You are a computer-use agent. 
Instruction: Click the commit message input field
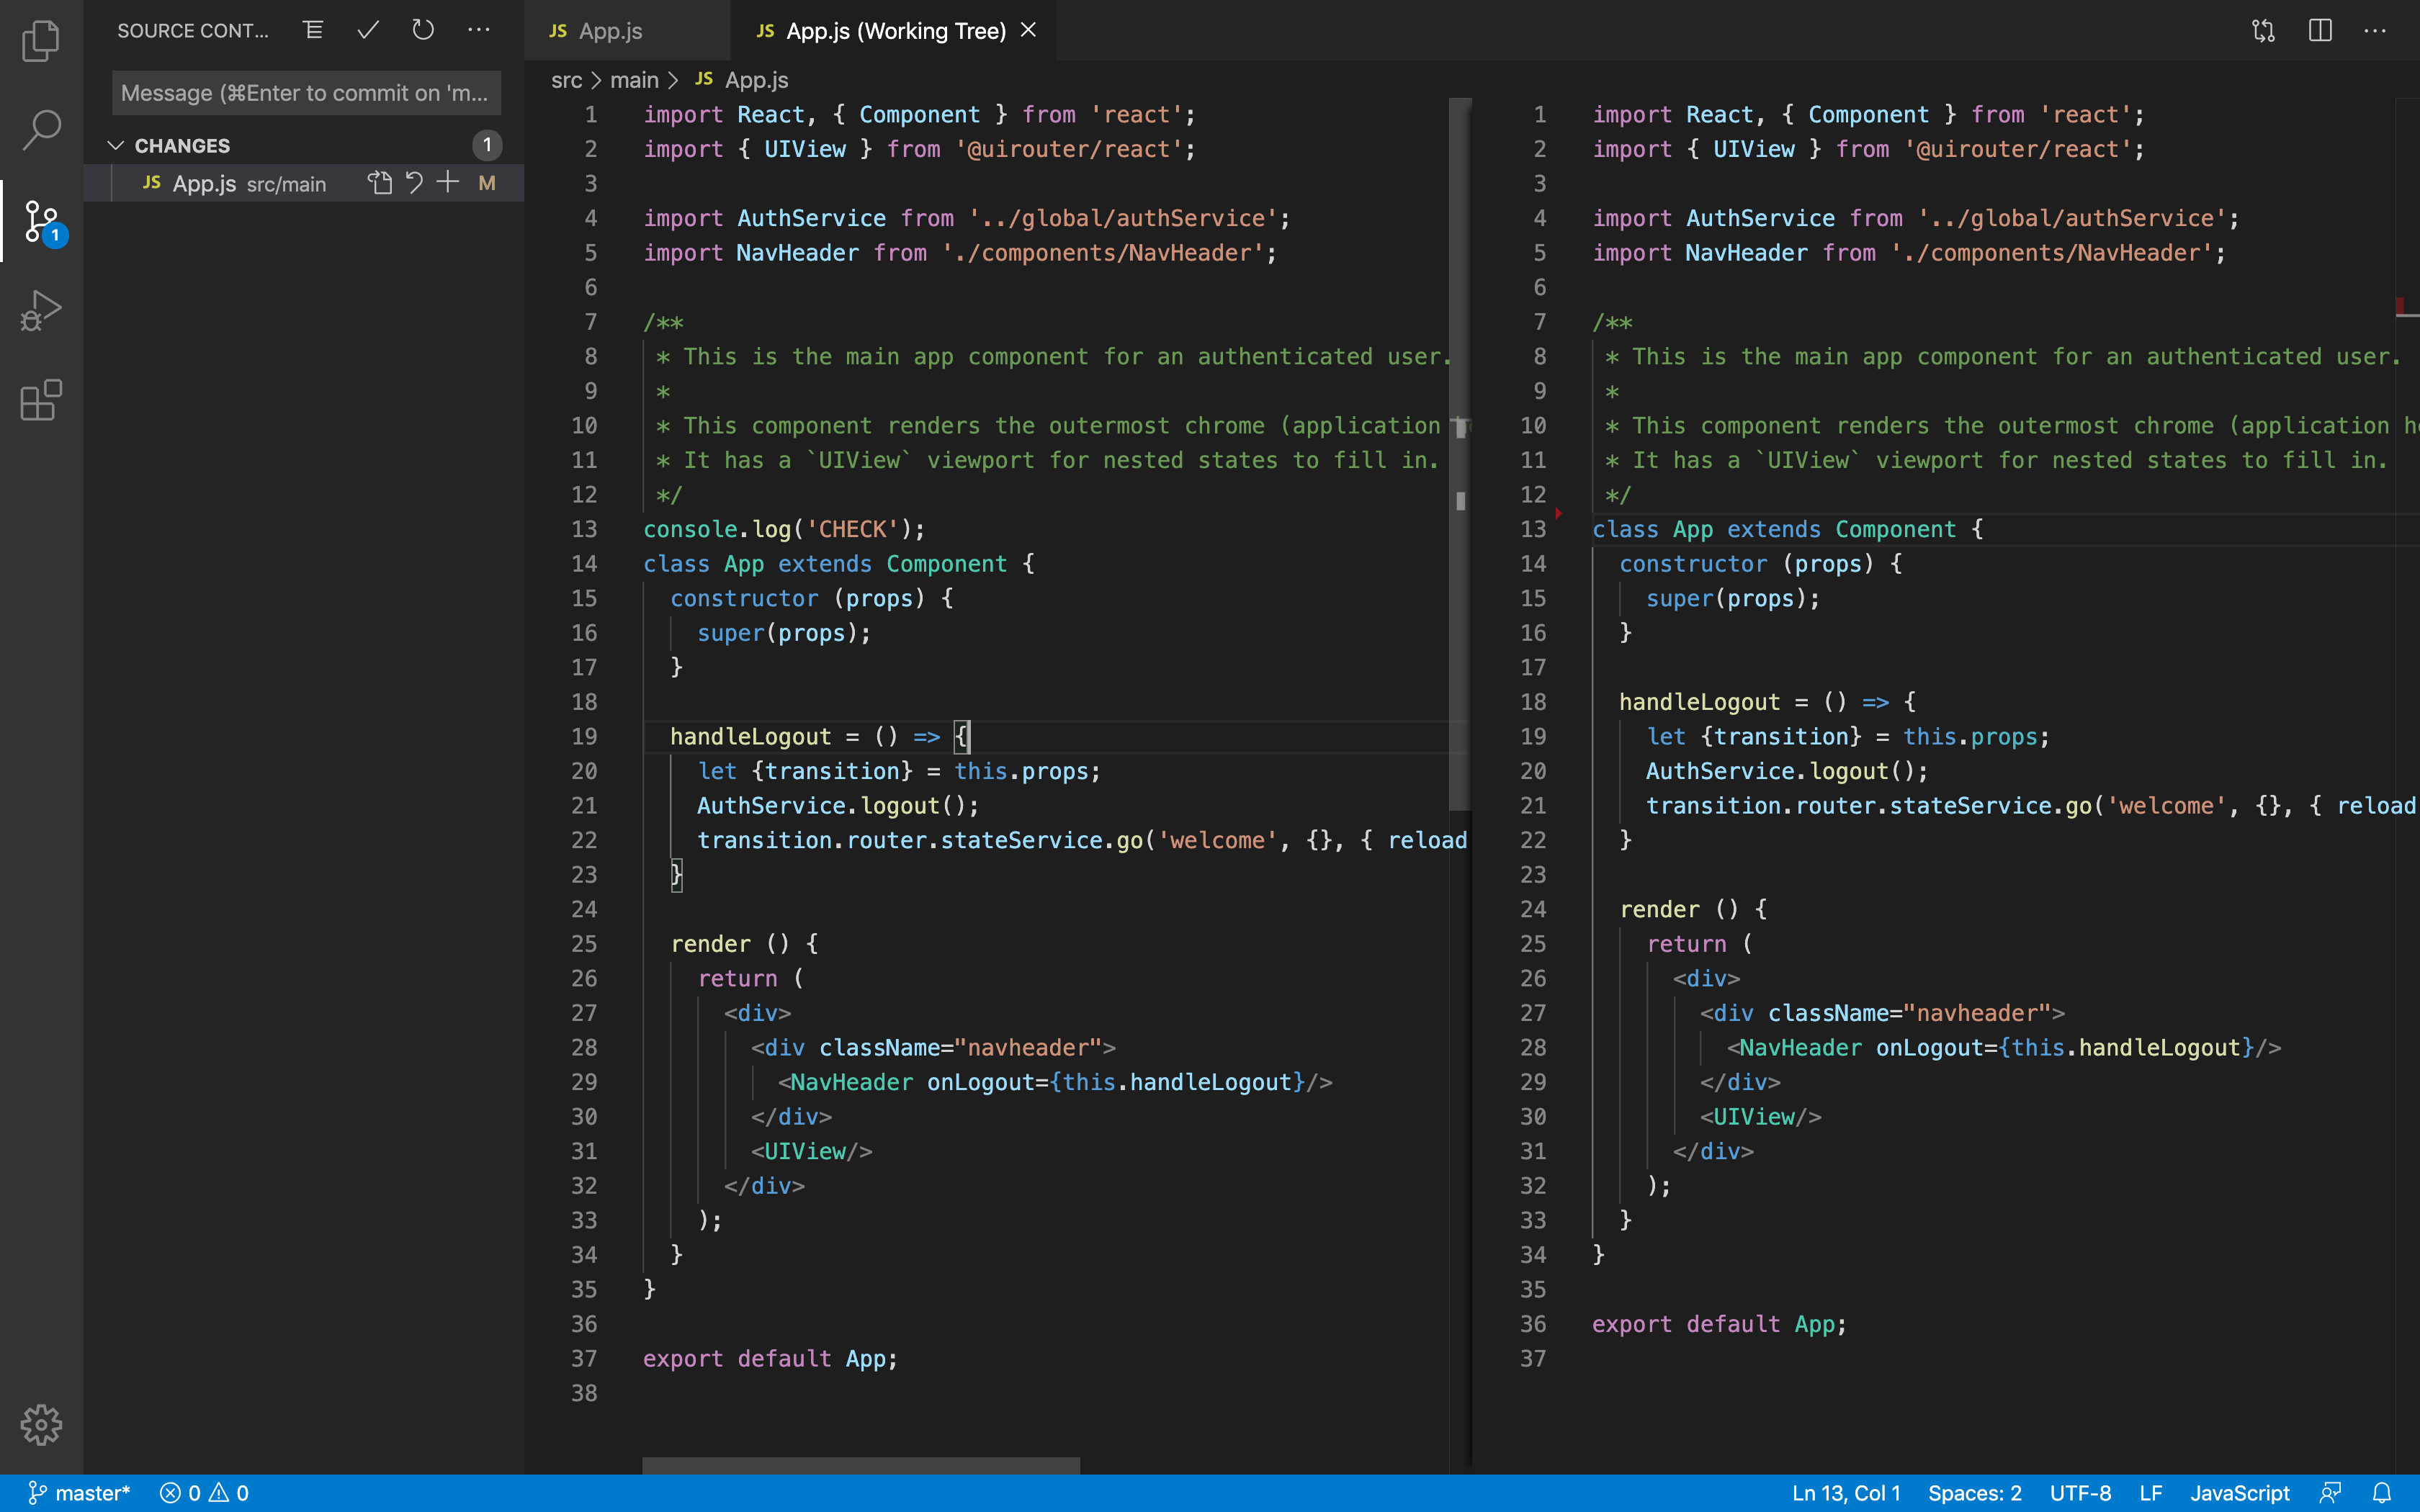point(306,92)
